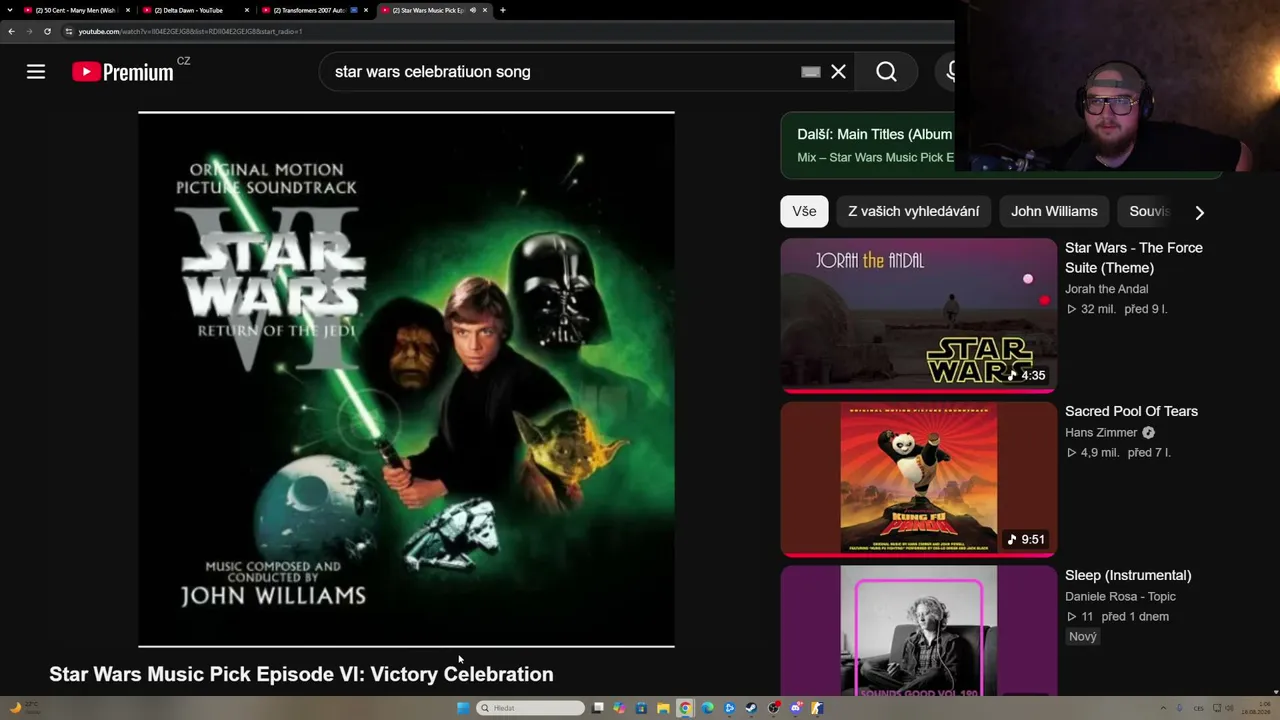Click the video title 'Victory Celebration'
This screenshot has width=1280, height=720.
[x=301, y=674]
